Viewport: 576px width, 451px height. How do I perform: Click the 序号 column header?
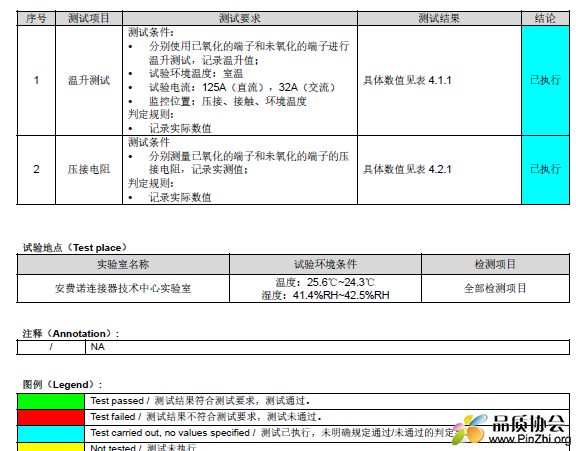pyautogui.click(x=36, y=18)
